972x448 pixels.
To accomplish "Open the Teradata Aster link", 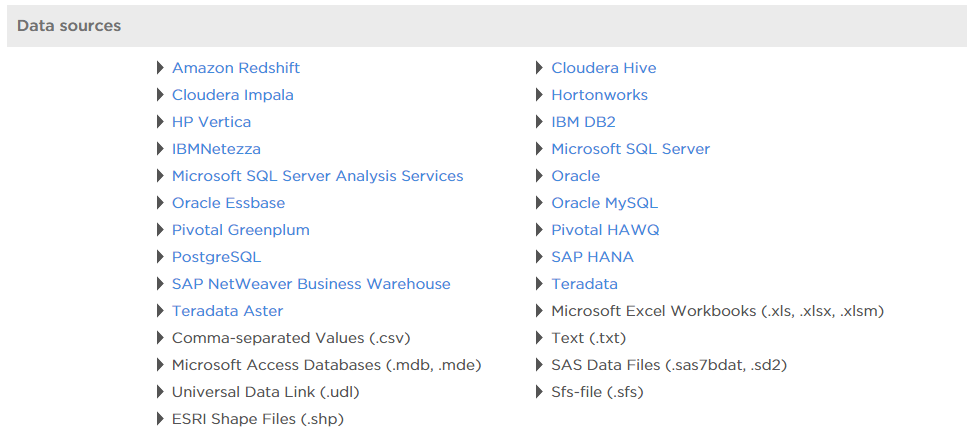I will tap(228, 311).
